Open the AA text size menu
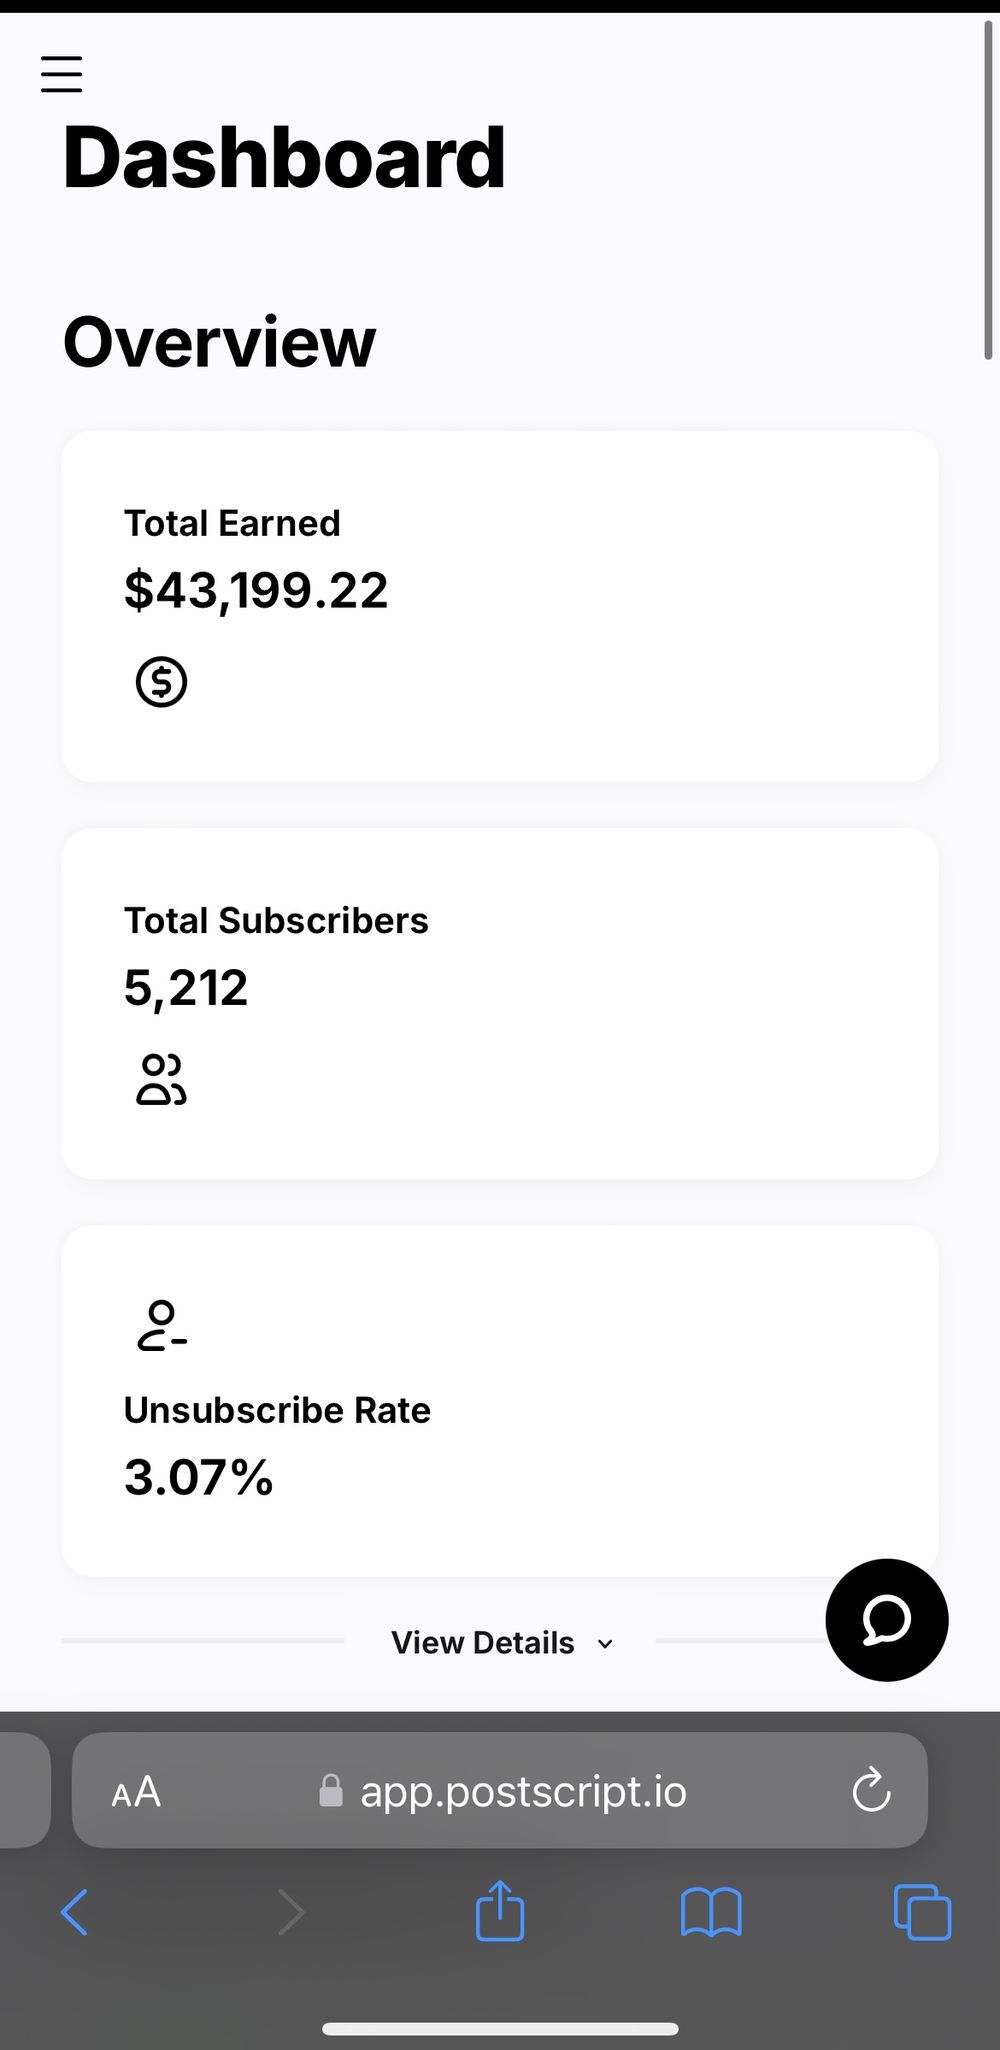The height and width of the screenshot is (2050, 1000). [x=136, y=1791]
